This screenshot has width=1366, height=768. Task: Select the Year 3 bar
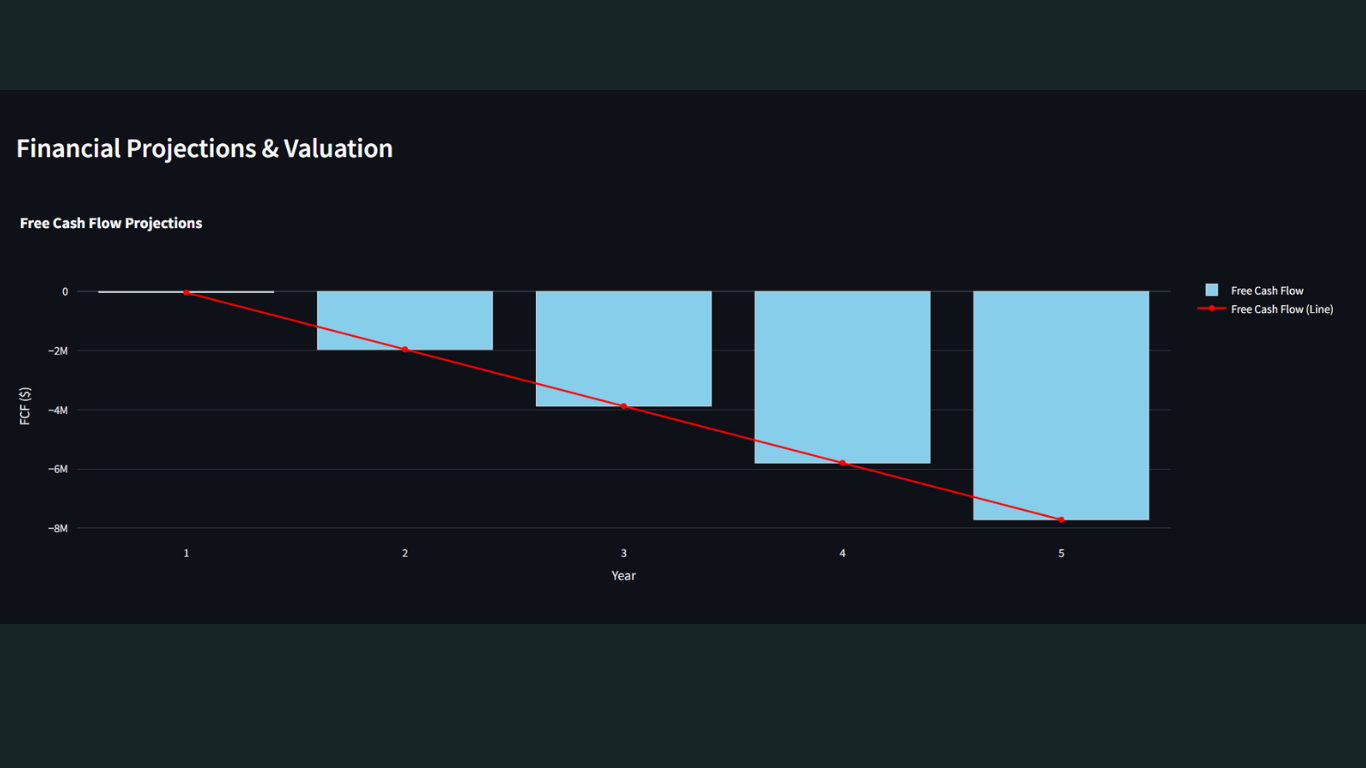624,349
